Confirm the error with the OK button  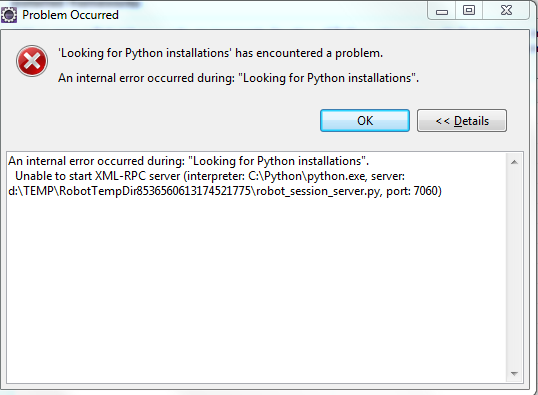365,121
